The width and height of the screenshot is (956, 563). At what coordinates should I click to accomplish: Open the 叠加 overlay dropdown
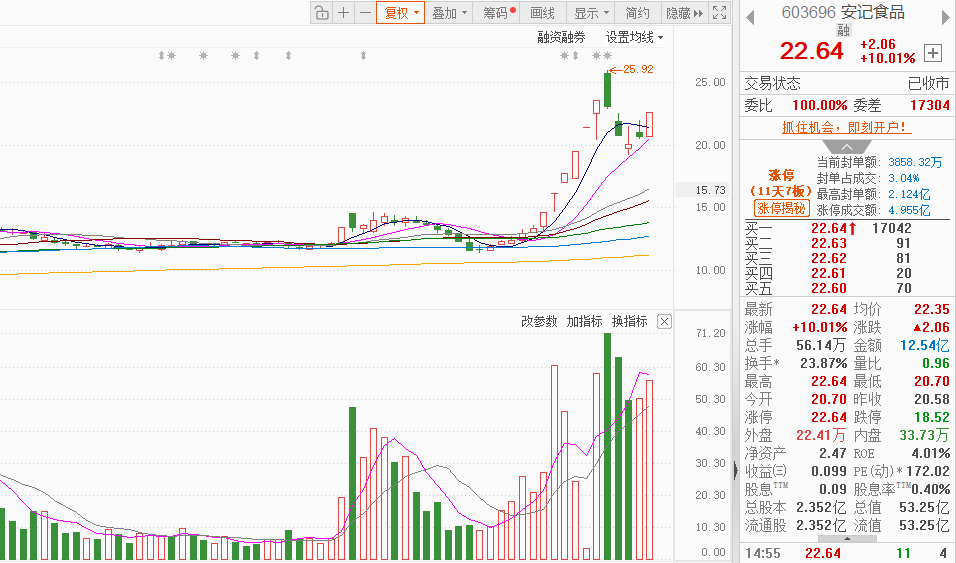(x=449, y=12)
